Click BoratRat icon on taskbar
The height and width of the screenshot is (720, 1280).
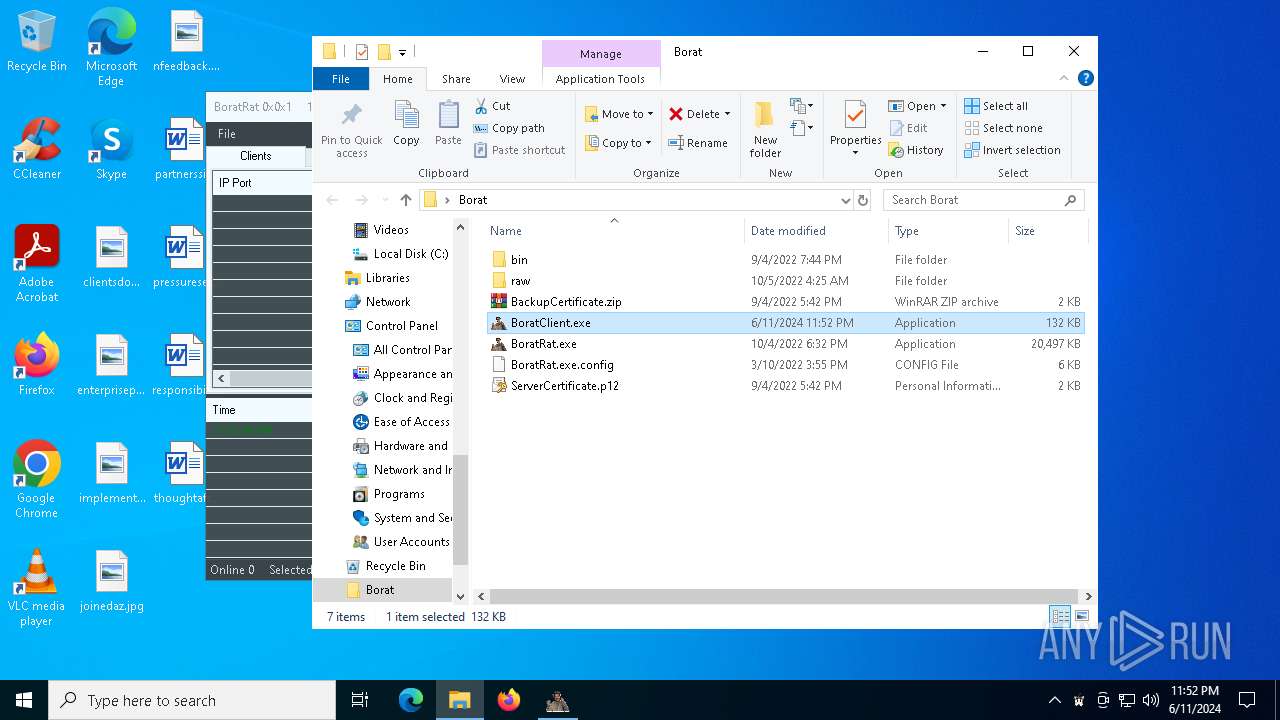[558, 700]
